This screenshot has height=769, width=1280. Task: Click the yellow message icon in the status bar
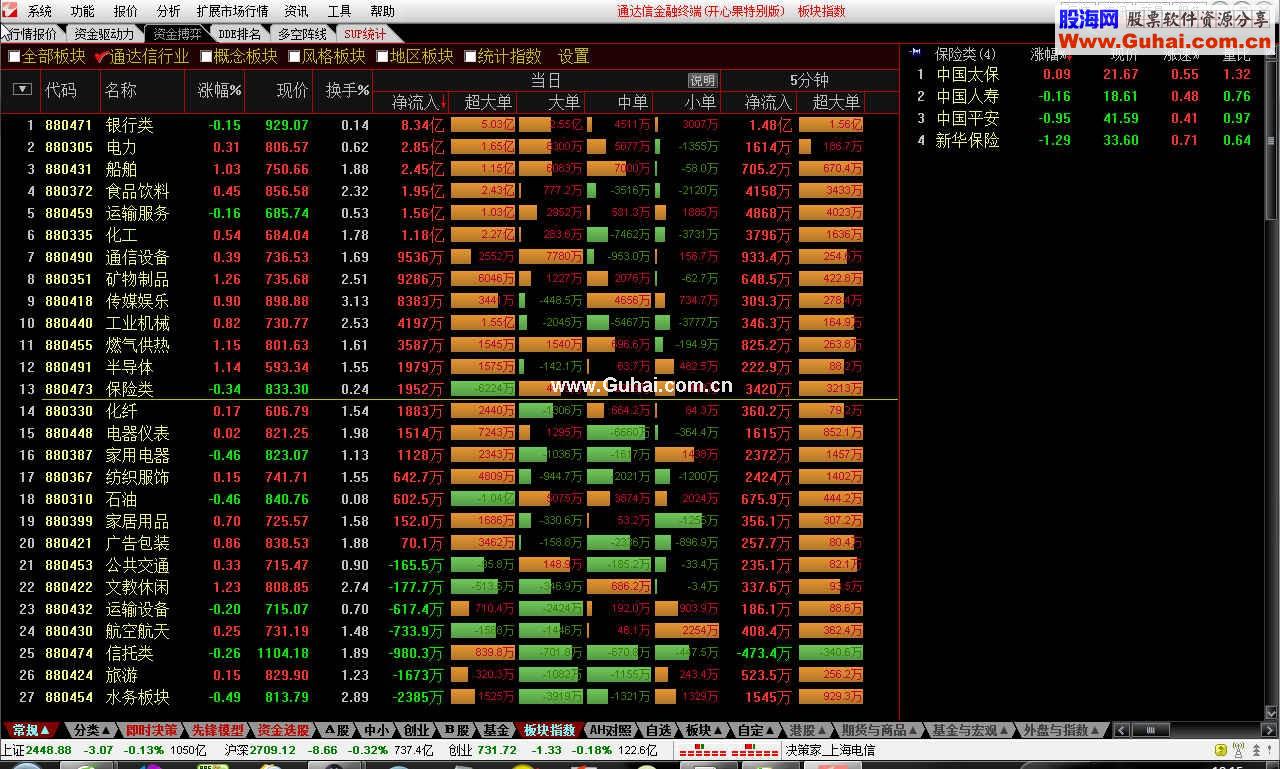coord(1219,750)
